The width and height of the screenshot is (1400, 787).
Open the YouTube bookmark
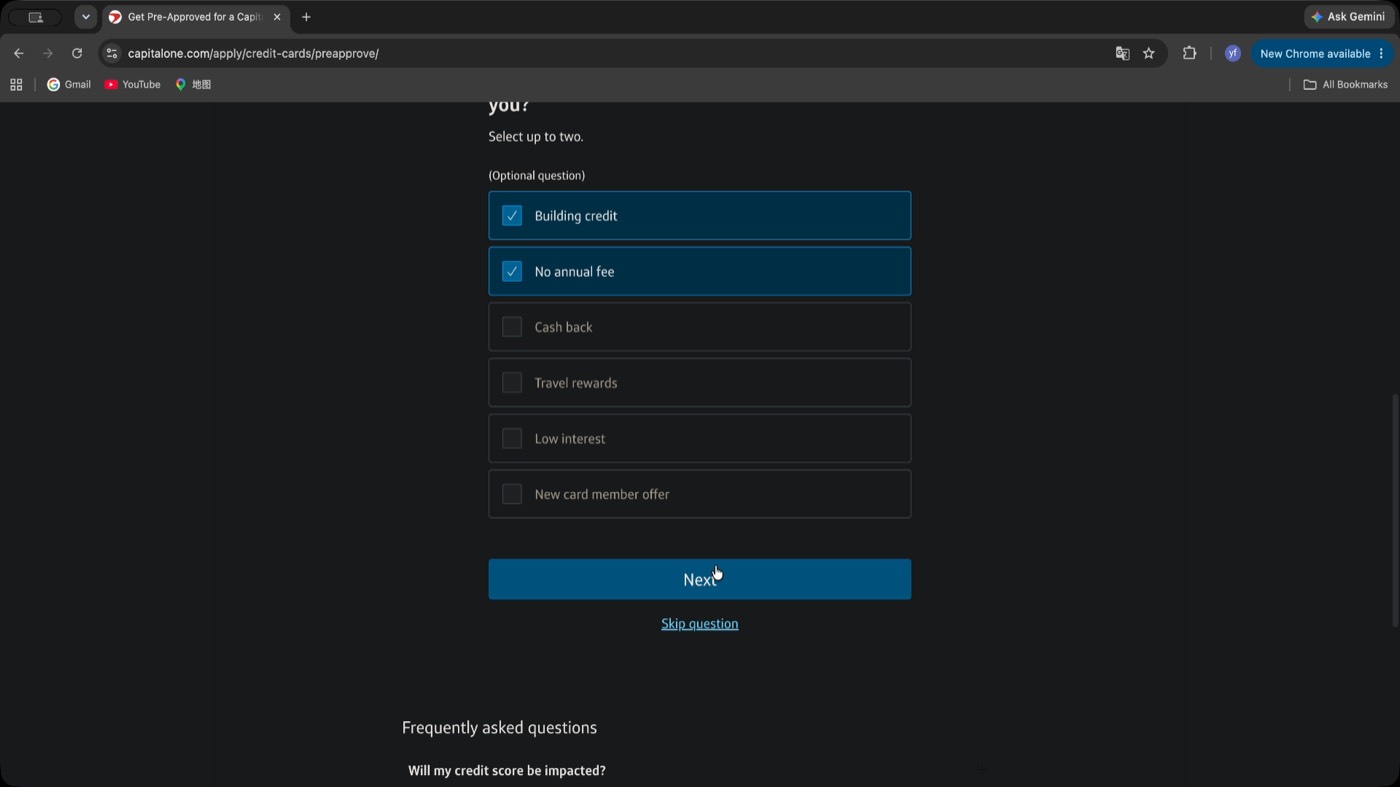[x=133, y=85]
